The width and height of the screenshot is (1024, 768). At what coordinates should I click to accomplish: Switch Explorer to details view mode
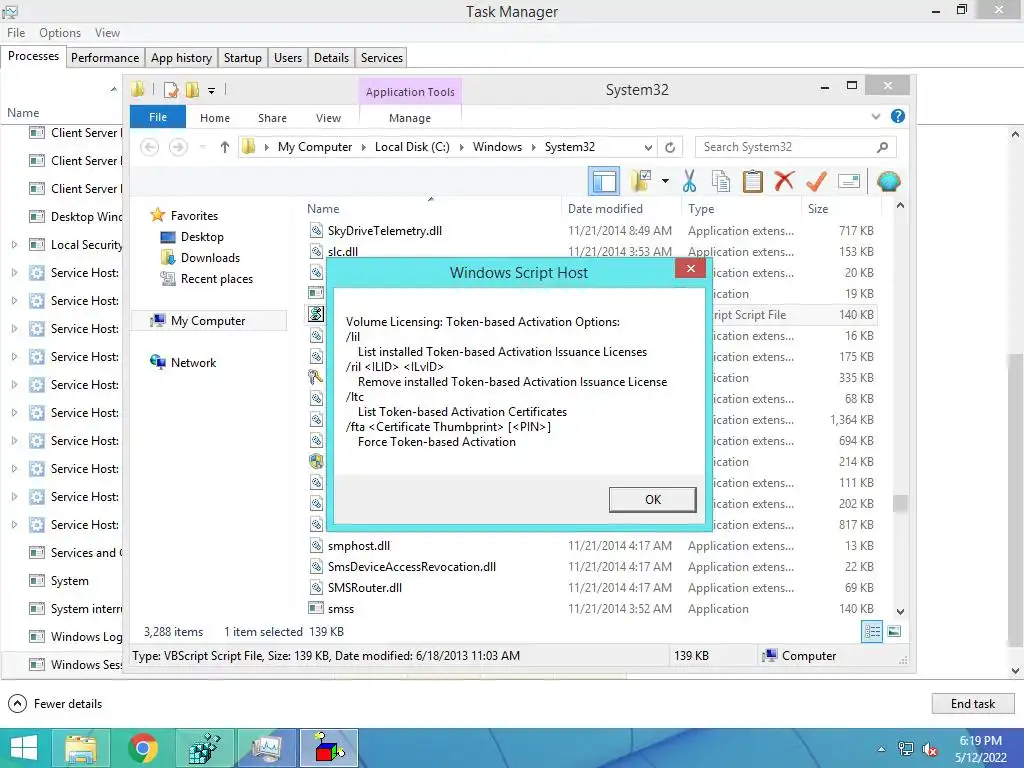[872, 632]
